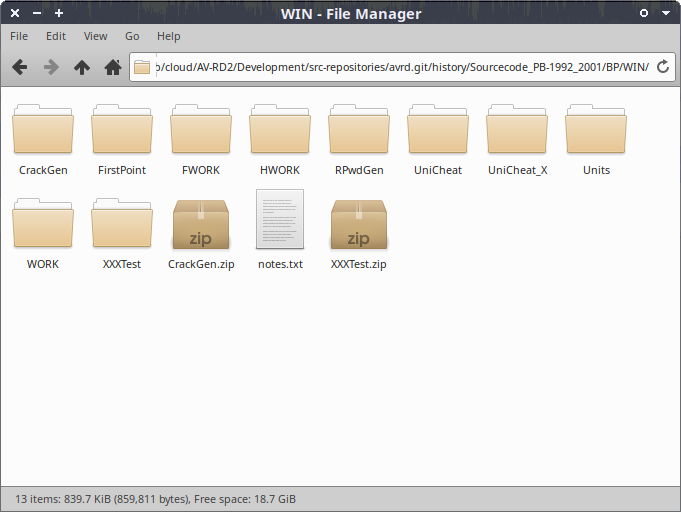Open the File menu
Image resolution: width=681 pixels, height=512 pixels.
pyautogui.click(x=19, y=36)
